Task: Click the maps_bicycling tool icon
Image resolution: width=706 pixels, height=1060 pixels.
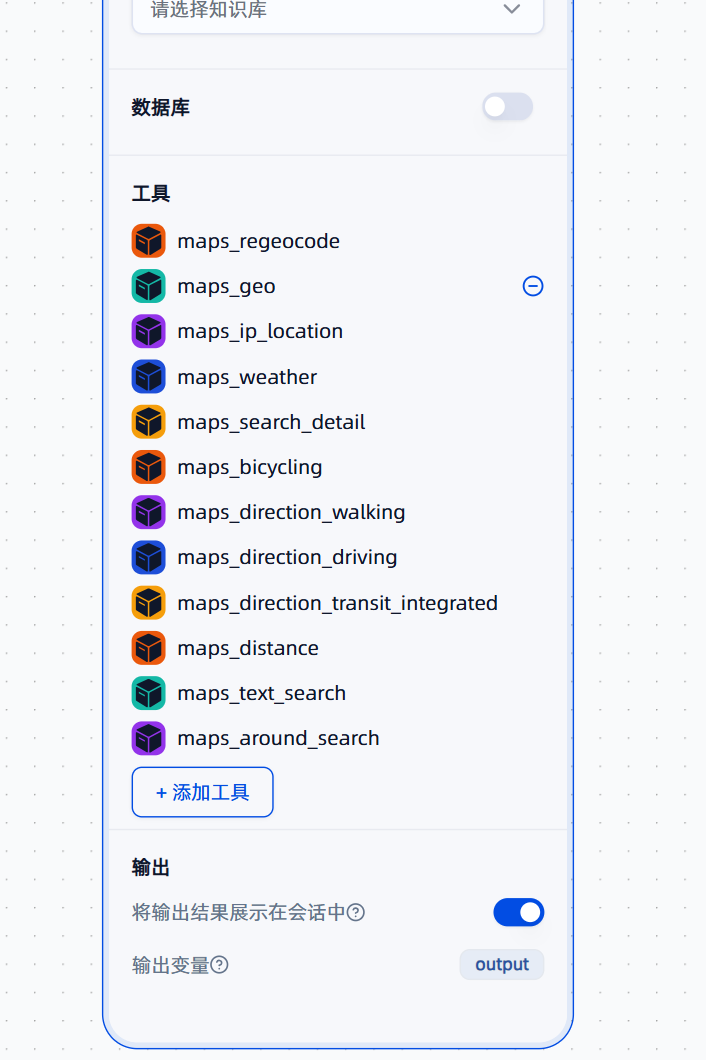Action: (149, 467)
